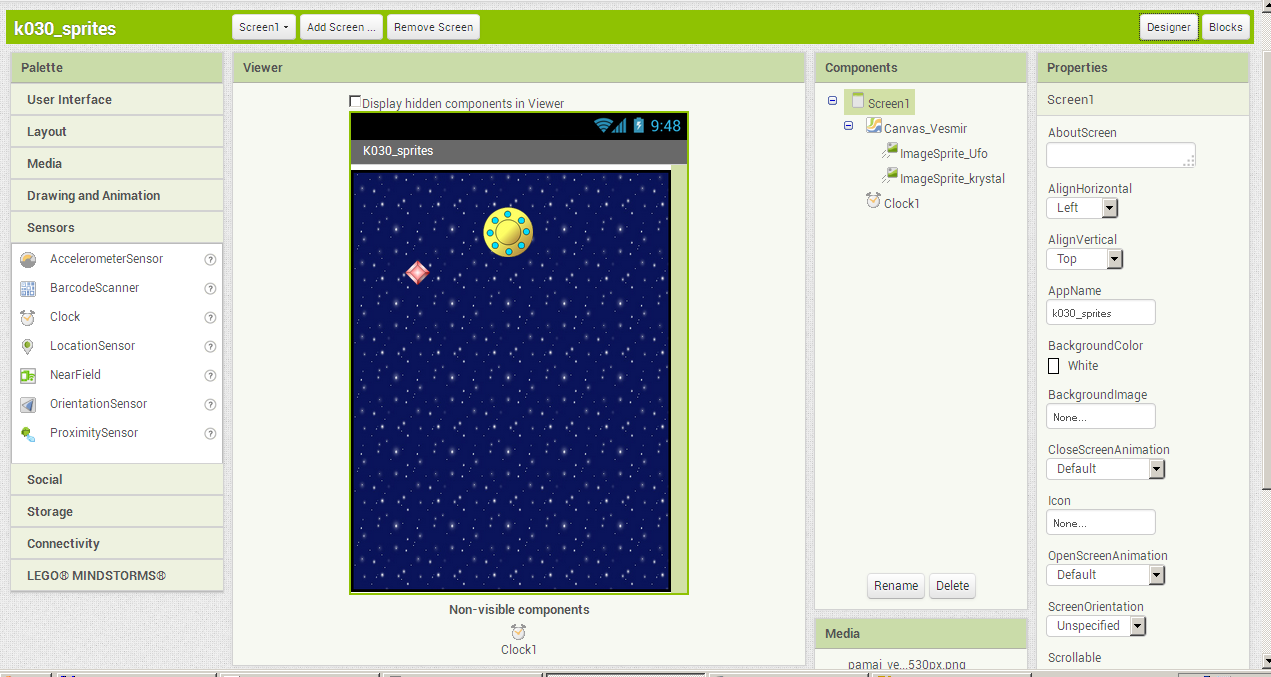The width and height of the screenshot is (1271, 677).
Task: Click the Clock1 non-visible component icon
Action: click(518, 632)
